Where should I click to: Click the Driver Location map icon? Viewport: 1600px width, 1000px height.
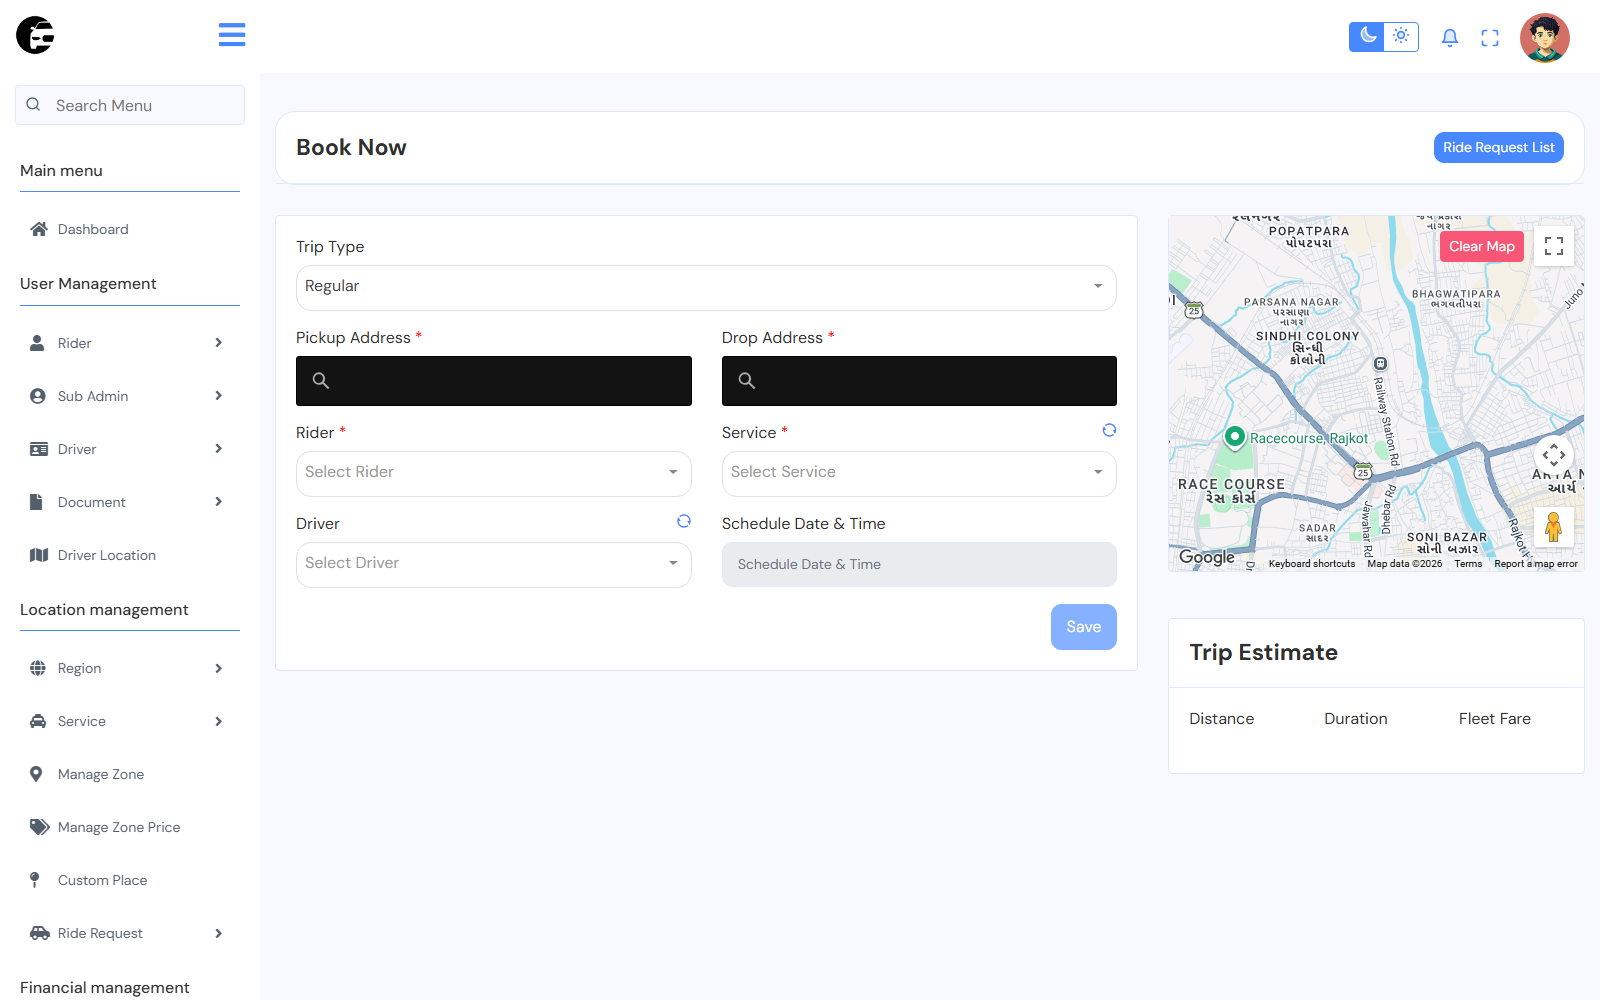pyautogui.click(x=39, y=555)
